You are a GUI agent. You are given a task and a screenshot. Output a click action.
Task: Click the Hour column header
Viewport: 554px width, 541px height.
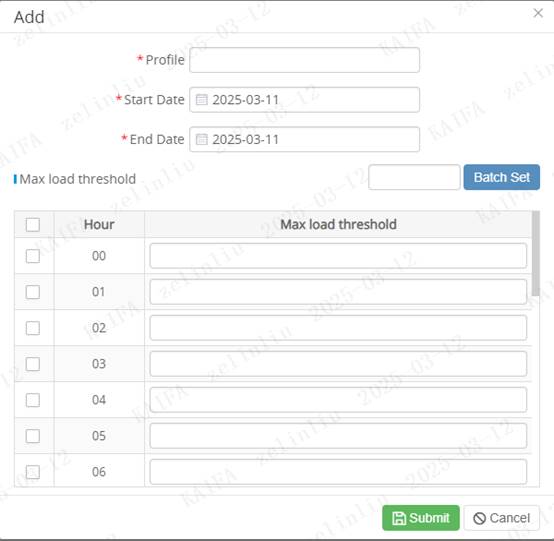[99, 224]
